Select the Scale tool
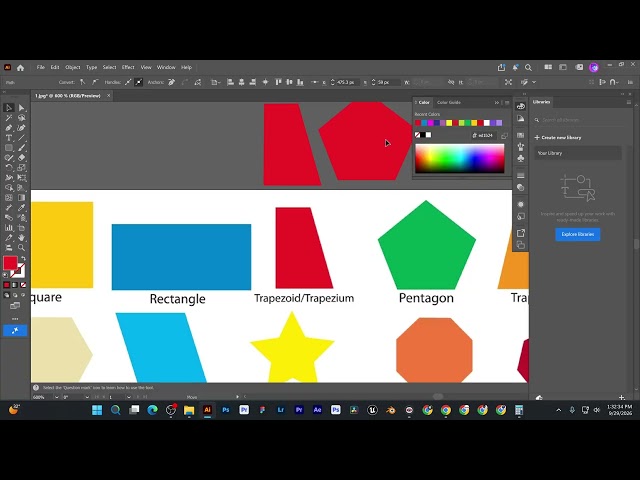The width and height of the screenshot is (640, 480). click(22, 168)
